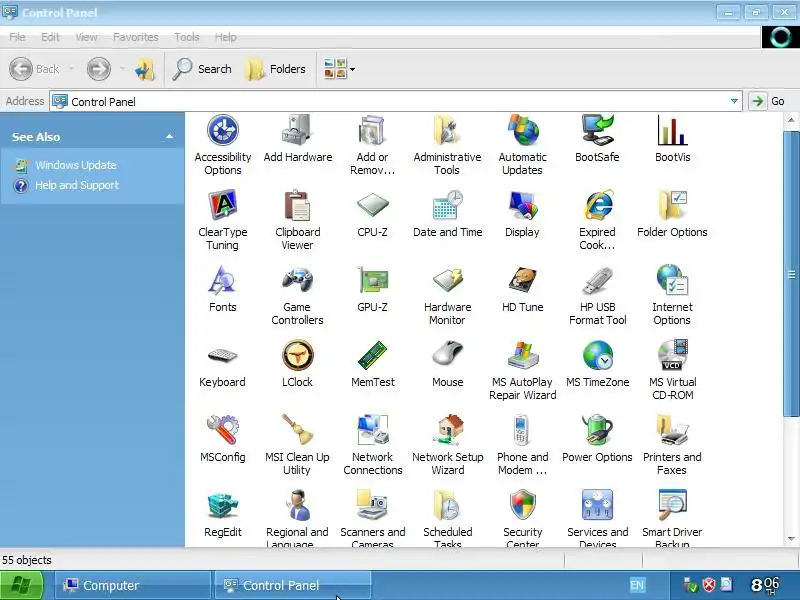Open Accessibility Options applet
This screenshot has height=600, width=800.
222,131
